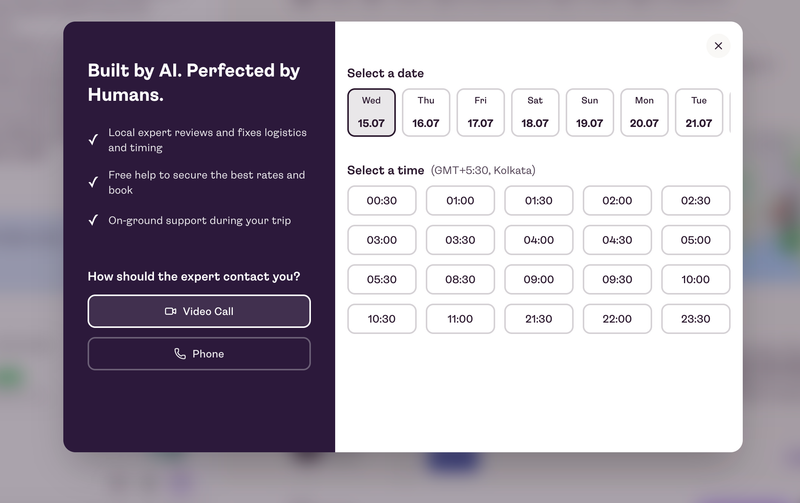Pick Fri 17.07 as the date

pos(481,113)
